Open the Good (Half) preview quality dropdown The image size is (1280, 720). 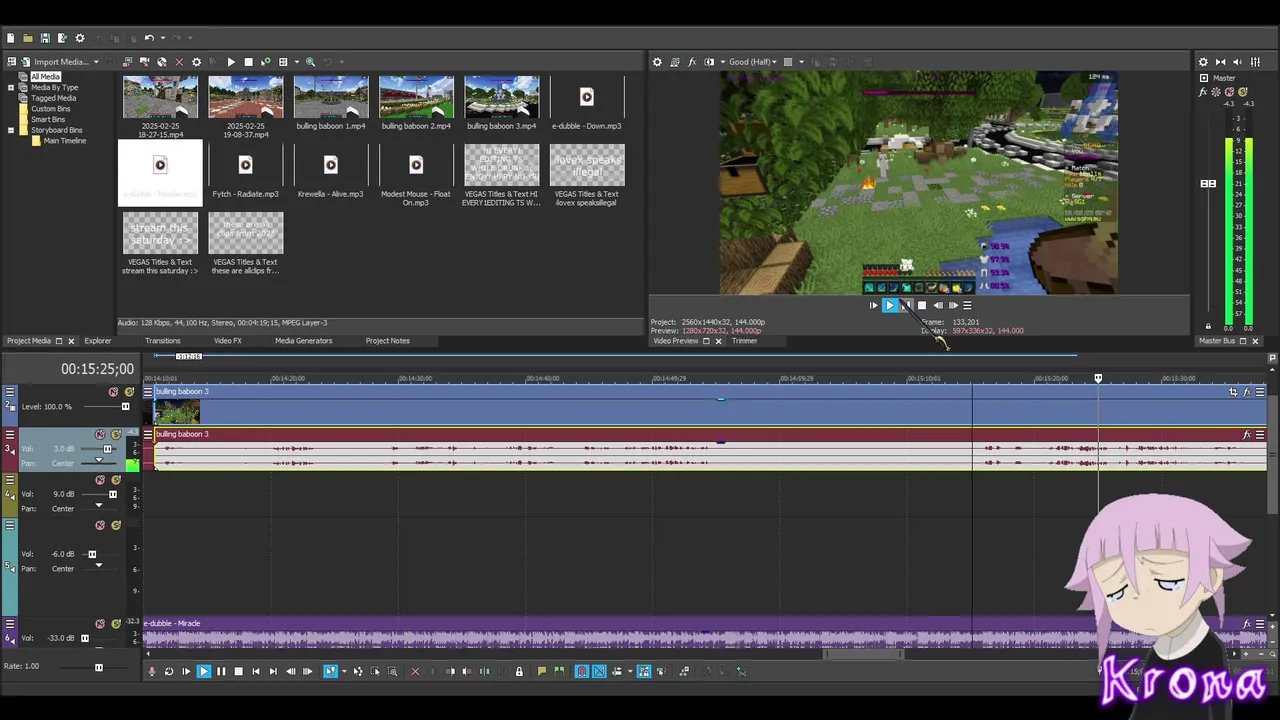[753, 62]
